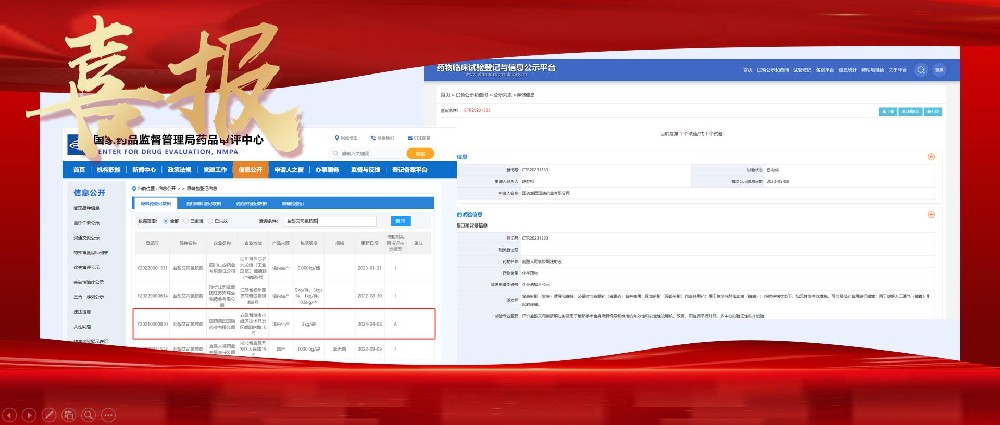Click the 信息公开 sidebar heading

89,192
